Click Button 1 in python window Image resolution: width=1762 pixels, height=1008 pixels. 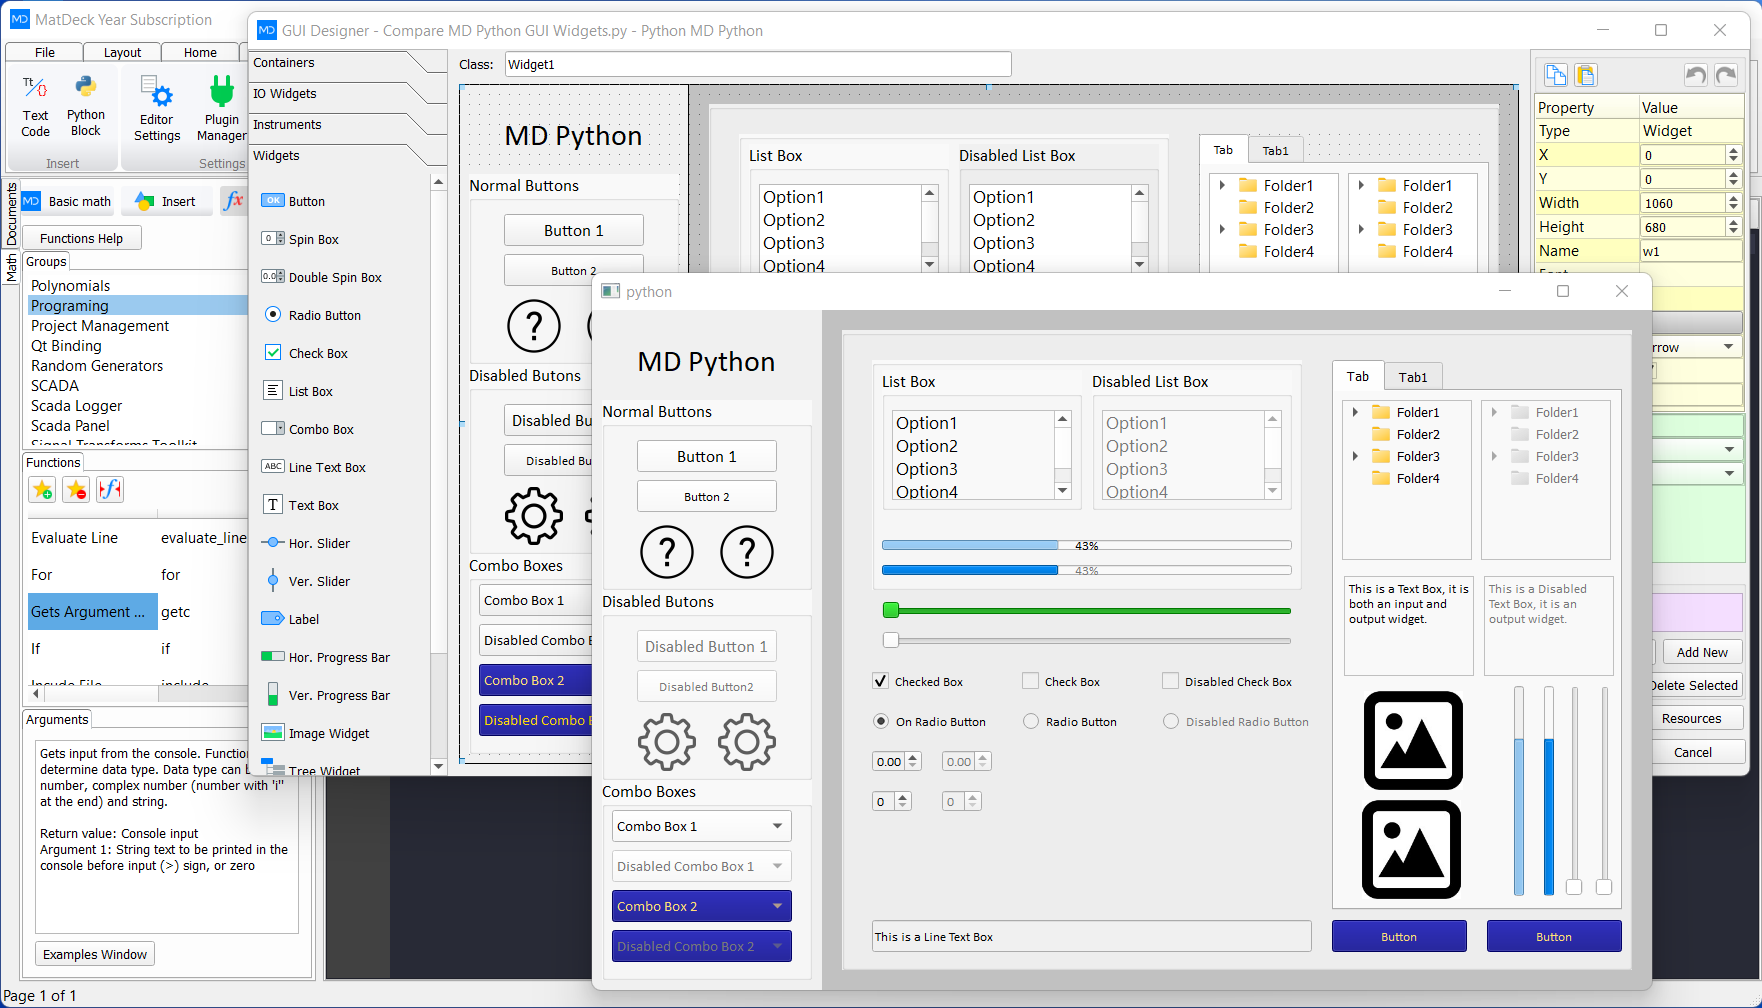[707, 456]
